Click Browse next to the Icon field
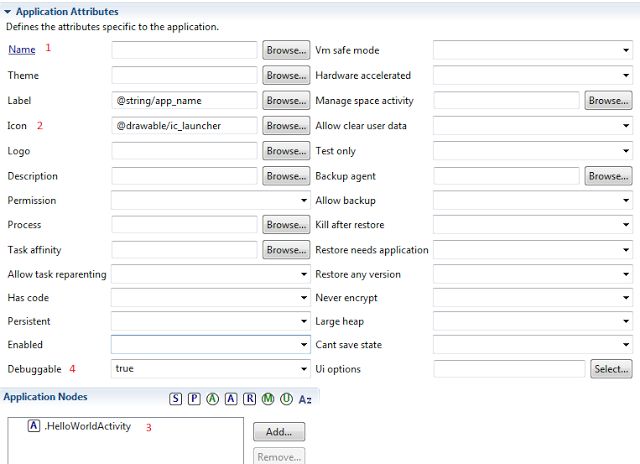Image resolution: width=640 pixels, height=464 pixels. 286,126
